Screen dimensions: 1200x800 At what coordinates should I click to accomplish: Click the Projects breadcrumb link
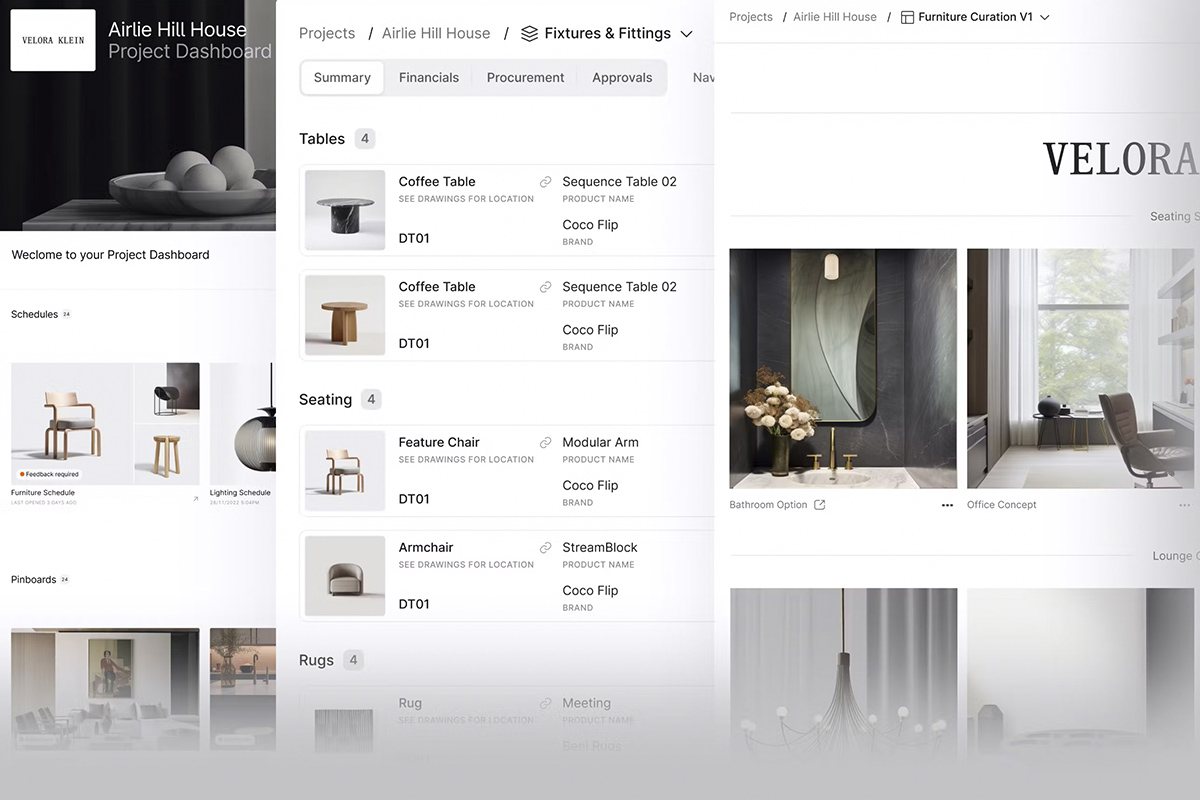(326, 33)
